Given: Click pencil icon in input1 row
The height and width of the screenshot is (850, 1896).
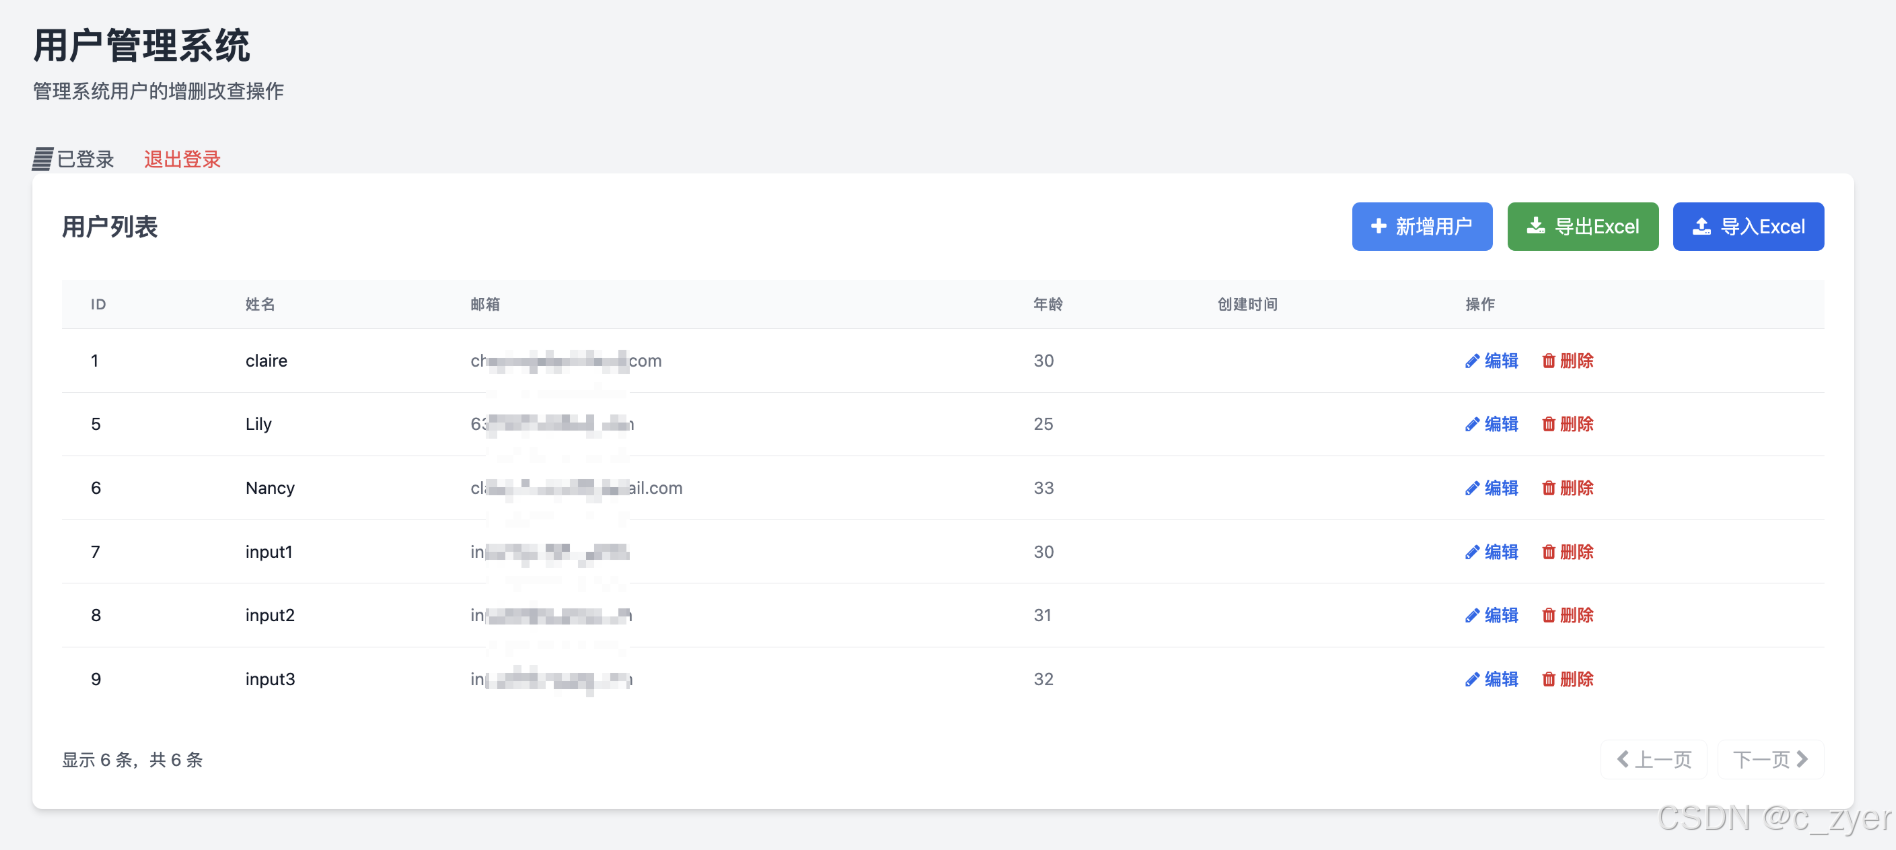Looking at the screenshot, I should pos(1472,552).
